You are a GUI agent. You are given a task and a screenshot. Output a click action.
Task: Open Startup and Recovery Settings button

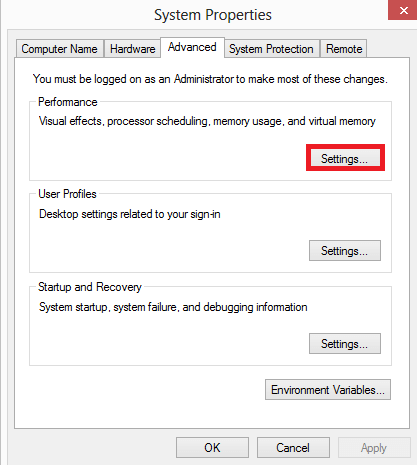coord(345,343)
